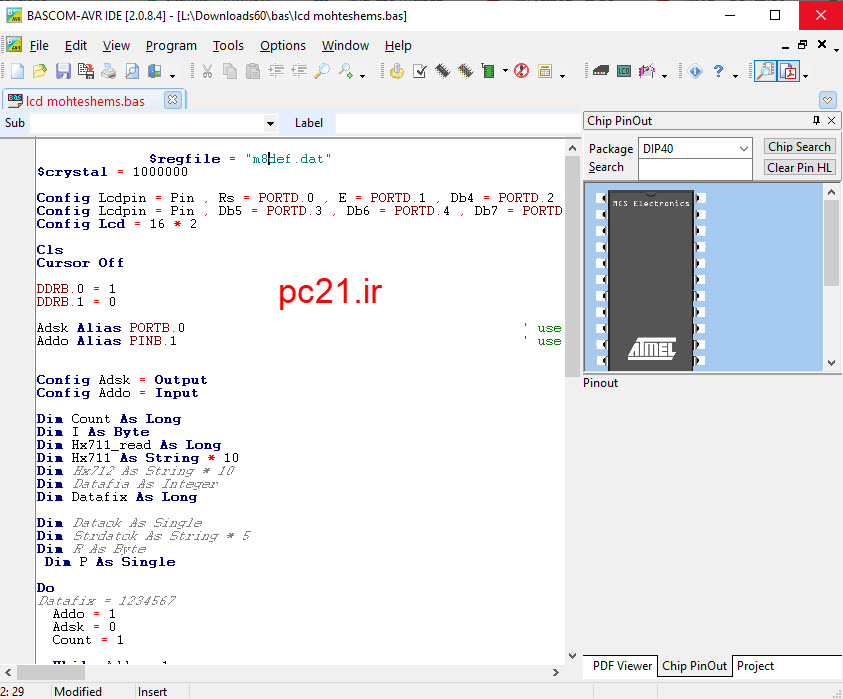Expand the file toolbar overflow arrow
The width and height of the screenshot is (843, 699).
pyautogui.click(x=173, y=76)
